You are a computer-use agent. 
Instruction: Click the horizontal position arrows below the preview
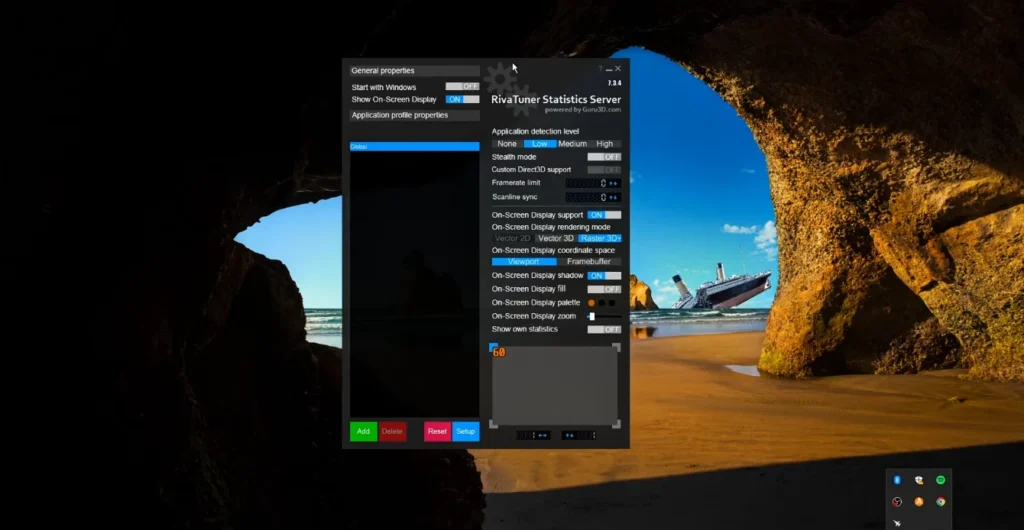click(x=542, y=435)
